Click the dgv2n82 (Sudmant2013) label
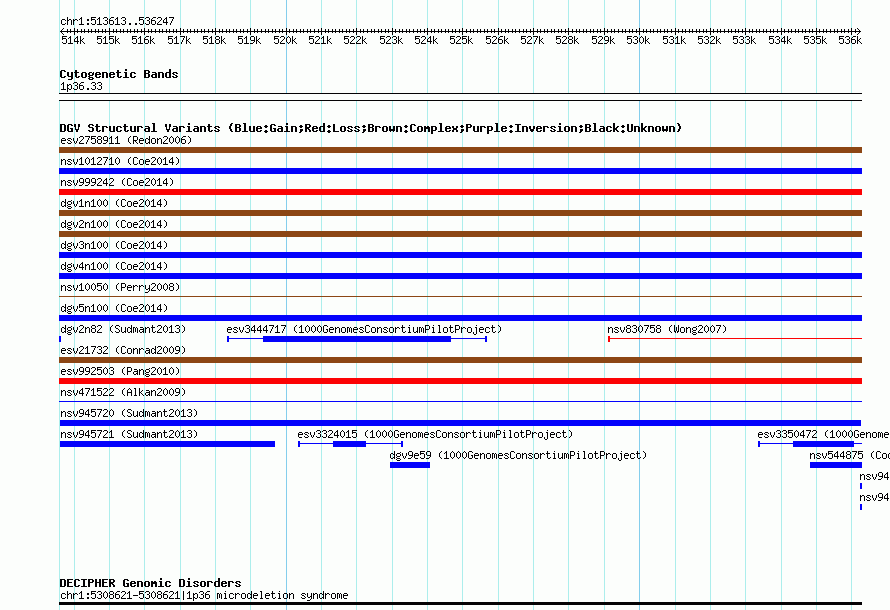 pyautogui.click(x=123, y=329)
